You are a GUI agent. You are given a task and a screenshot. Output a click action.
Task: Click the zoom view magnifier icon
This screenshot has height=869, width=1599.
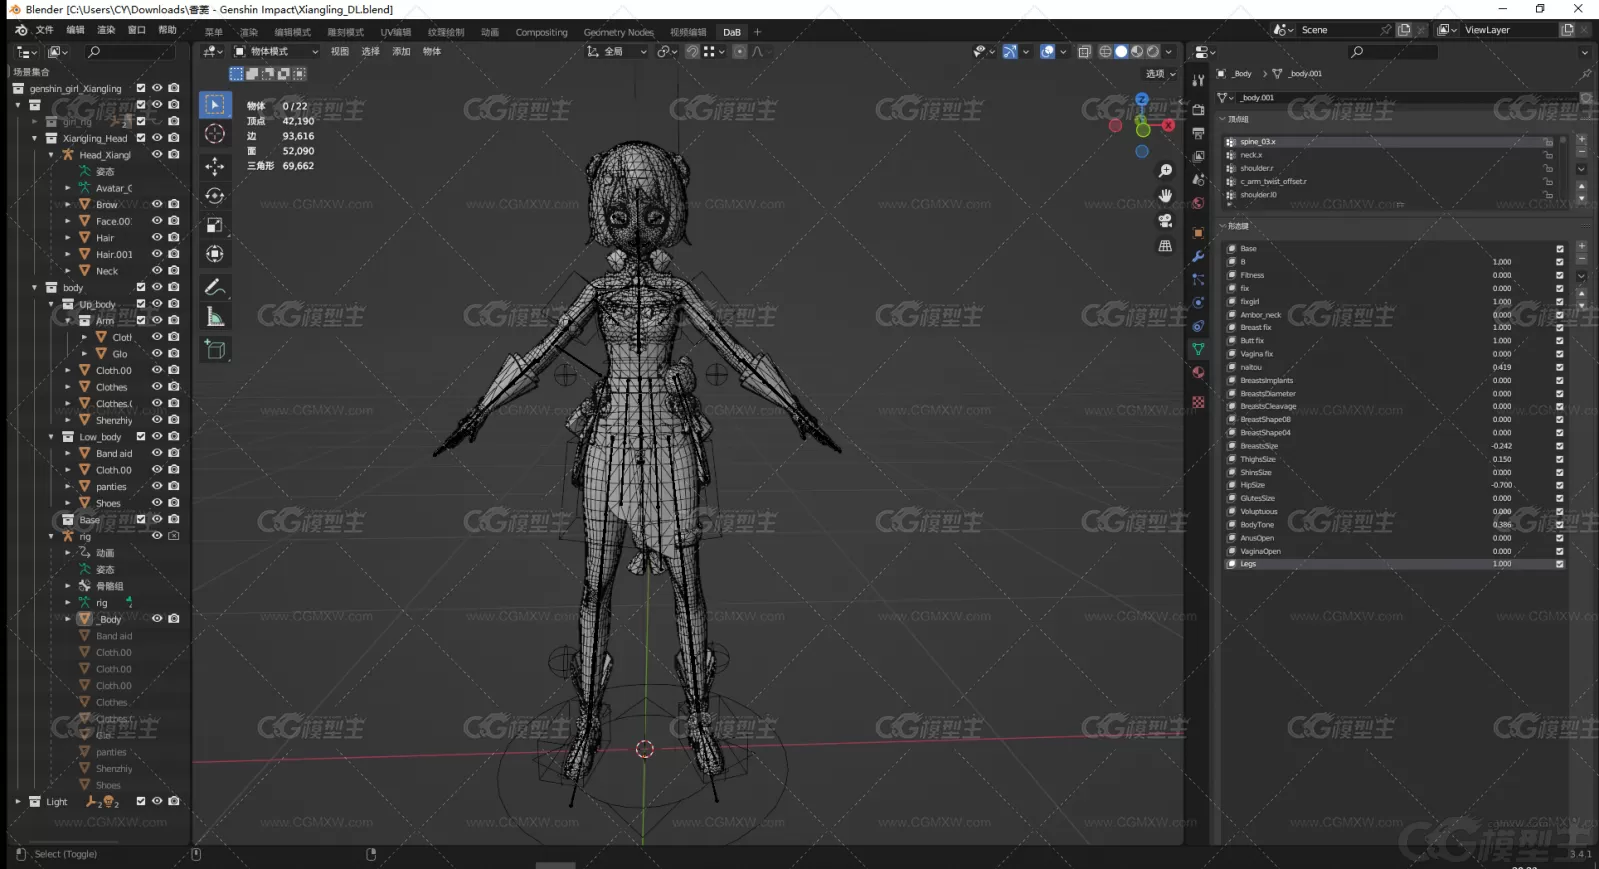(x=1165, y=172)
